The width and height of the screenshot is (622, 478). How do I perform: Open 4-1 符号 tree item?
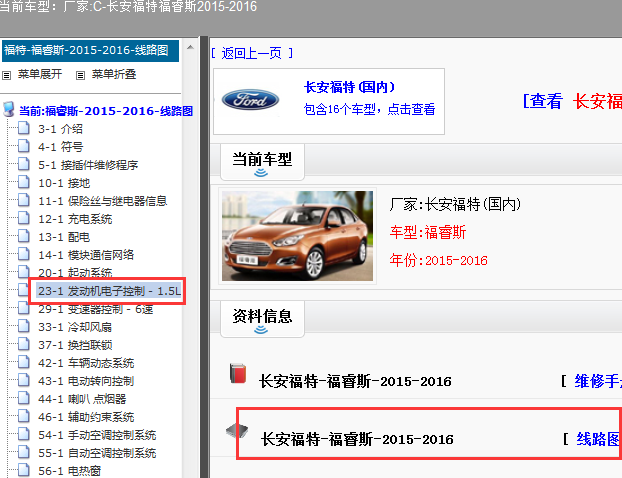pyautogui.click(x=60, y=147)
